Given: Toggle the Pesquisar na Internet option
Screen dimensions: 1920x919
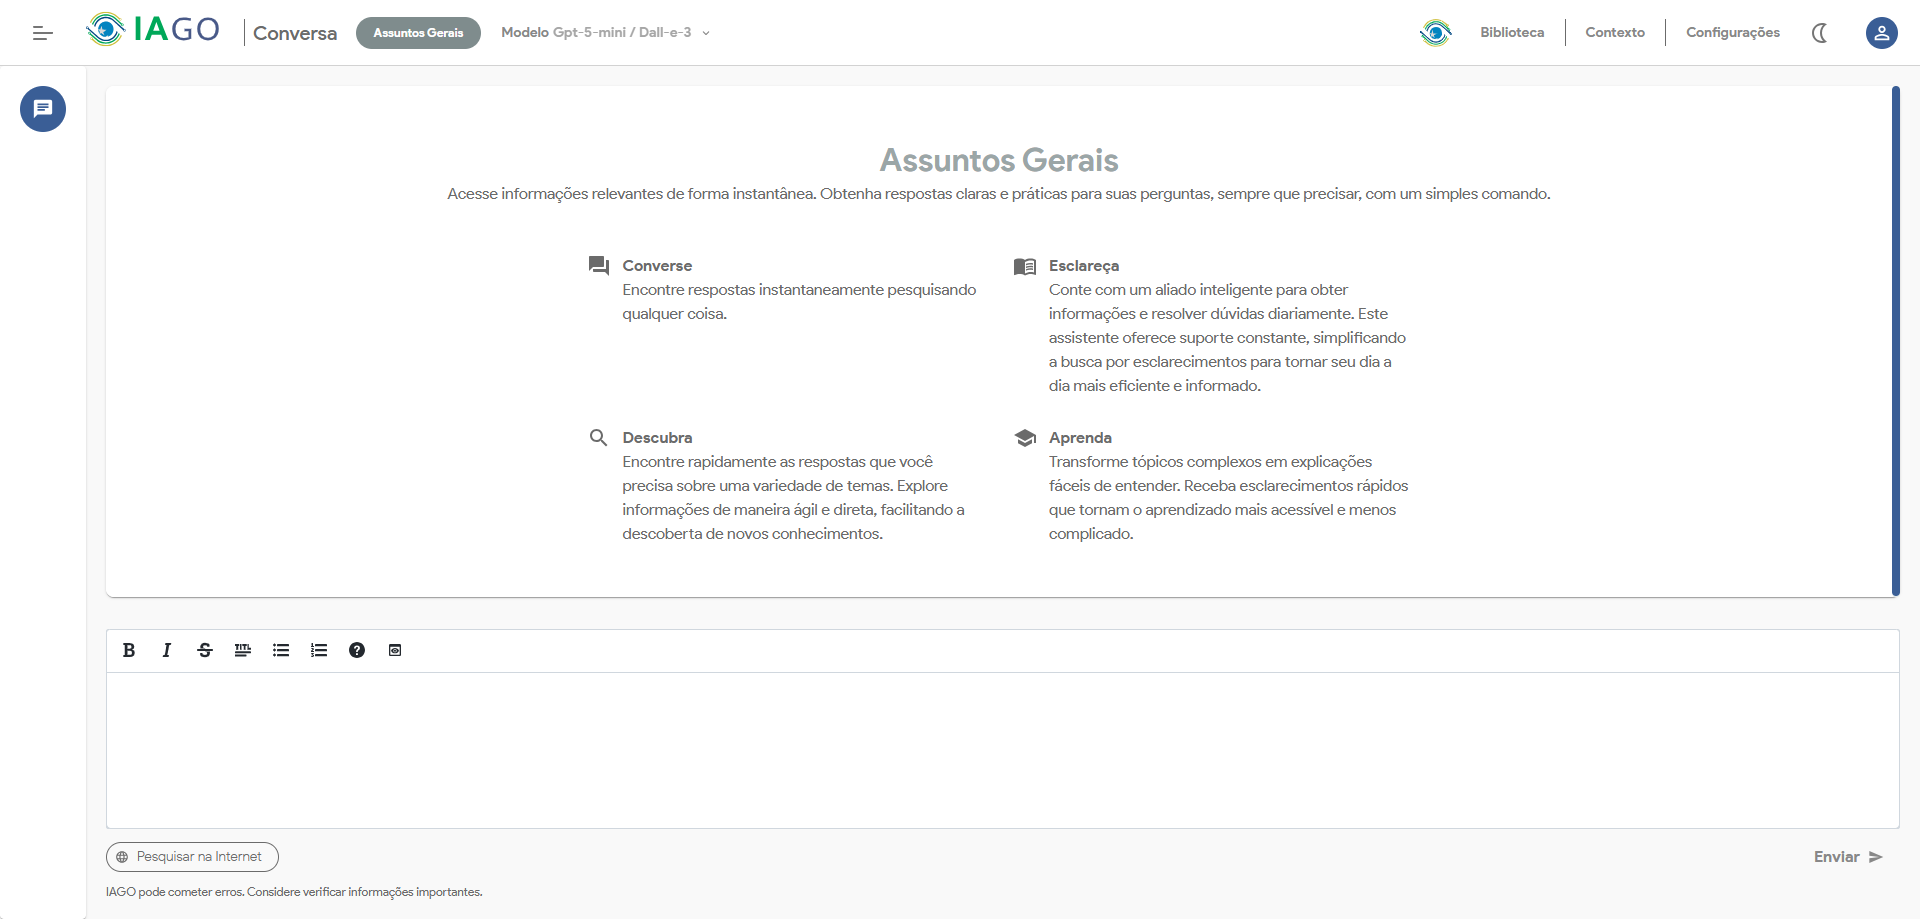Looking at the screenshot, I should 192,857.
